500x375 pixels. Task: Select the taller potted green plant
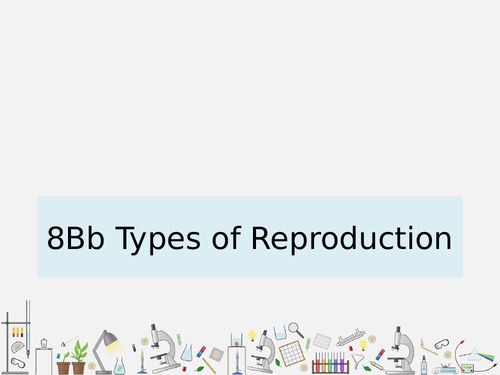(x=79, y=357)
